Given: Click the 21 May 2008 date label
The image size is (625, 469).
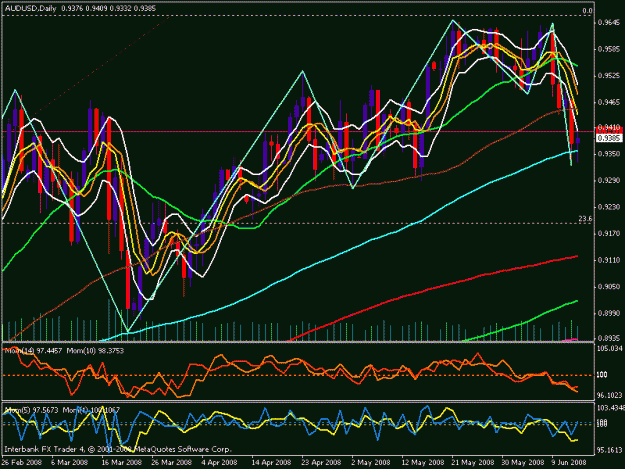Looking at the screenshot, I should pyautogui.click(x=473, y=462).
